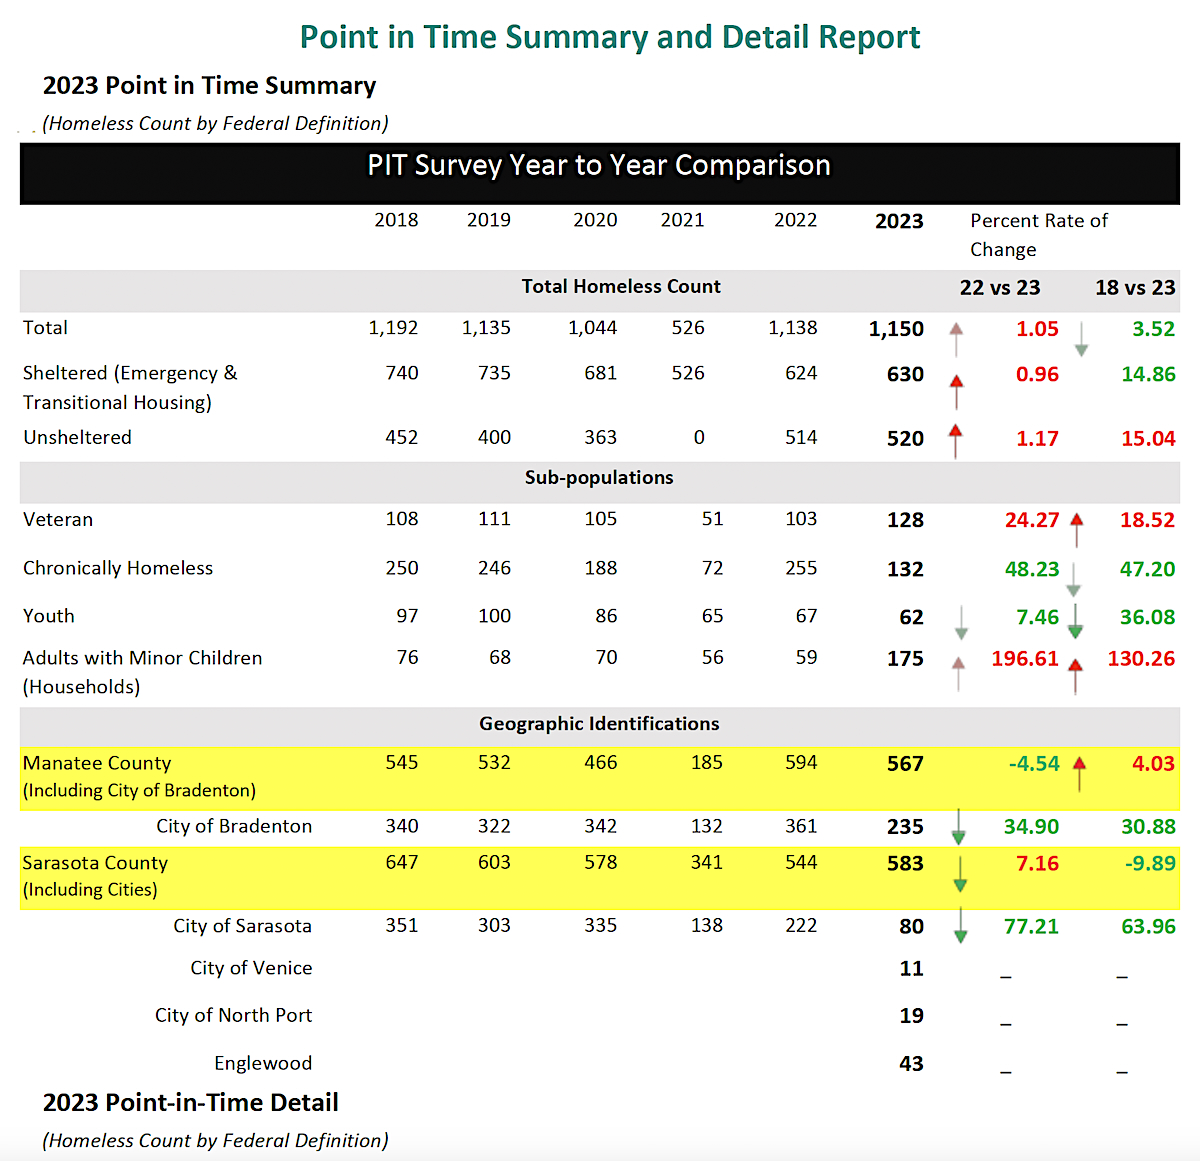The image size is (1200, 1161).
Task: Select the black PIT Survey Year to Year Comparison banner
Action: pyautogui.click(x=599, y=166)
